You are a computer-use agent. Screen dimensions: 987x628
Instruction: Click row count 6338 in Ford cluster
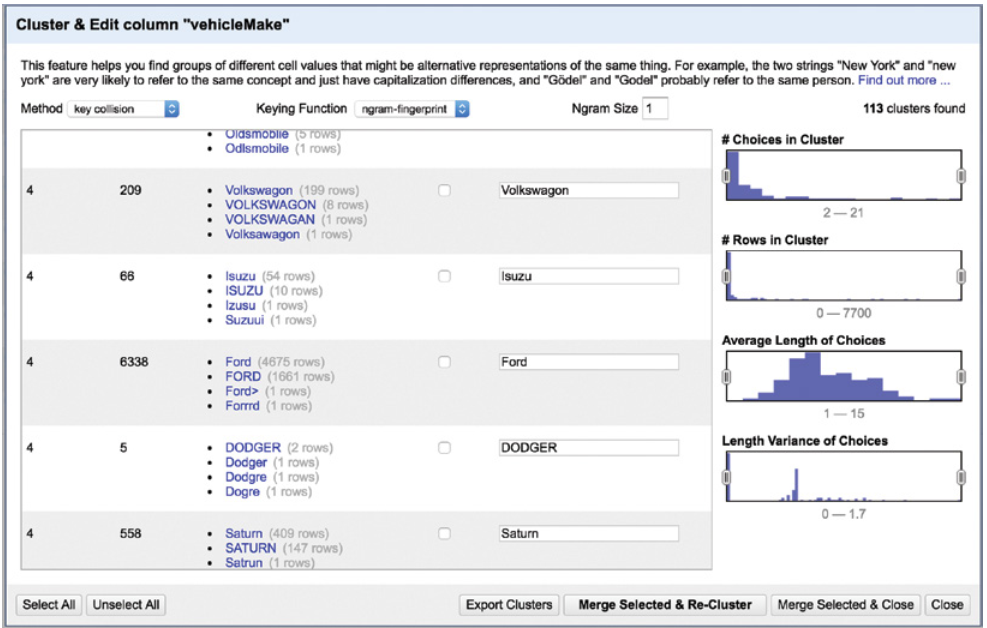pyautogui.click(x=134, y=362)
